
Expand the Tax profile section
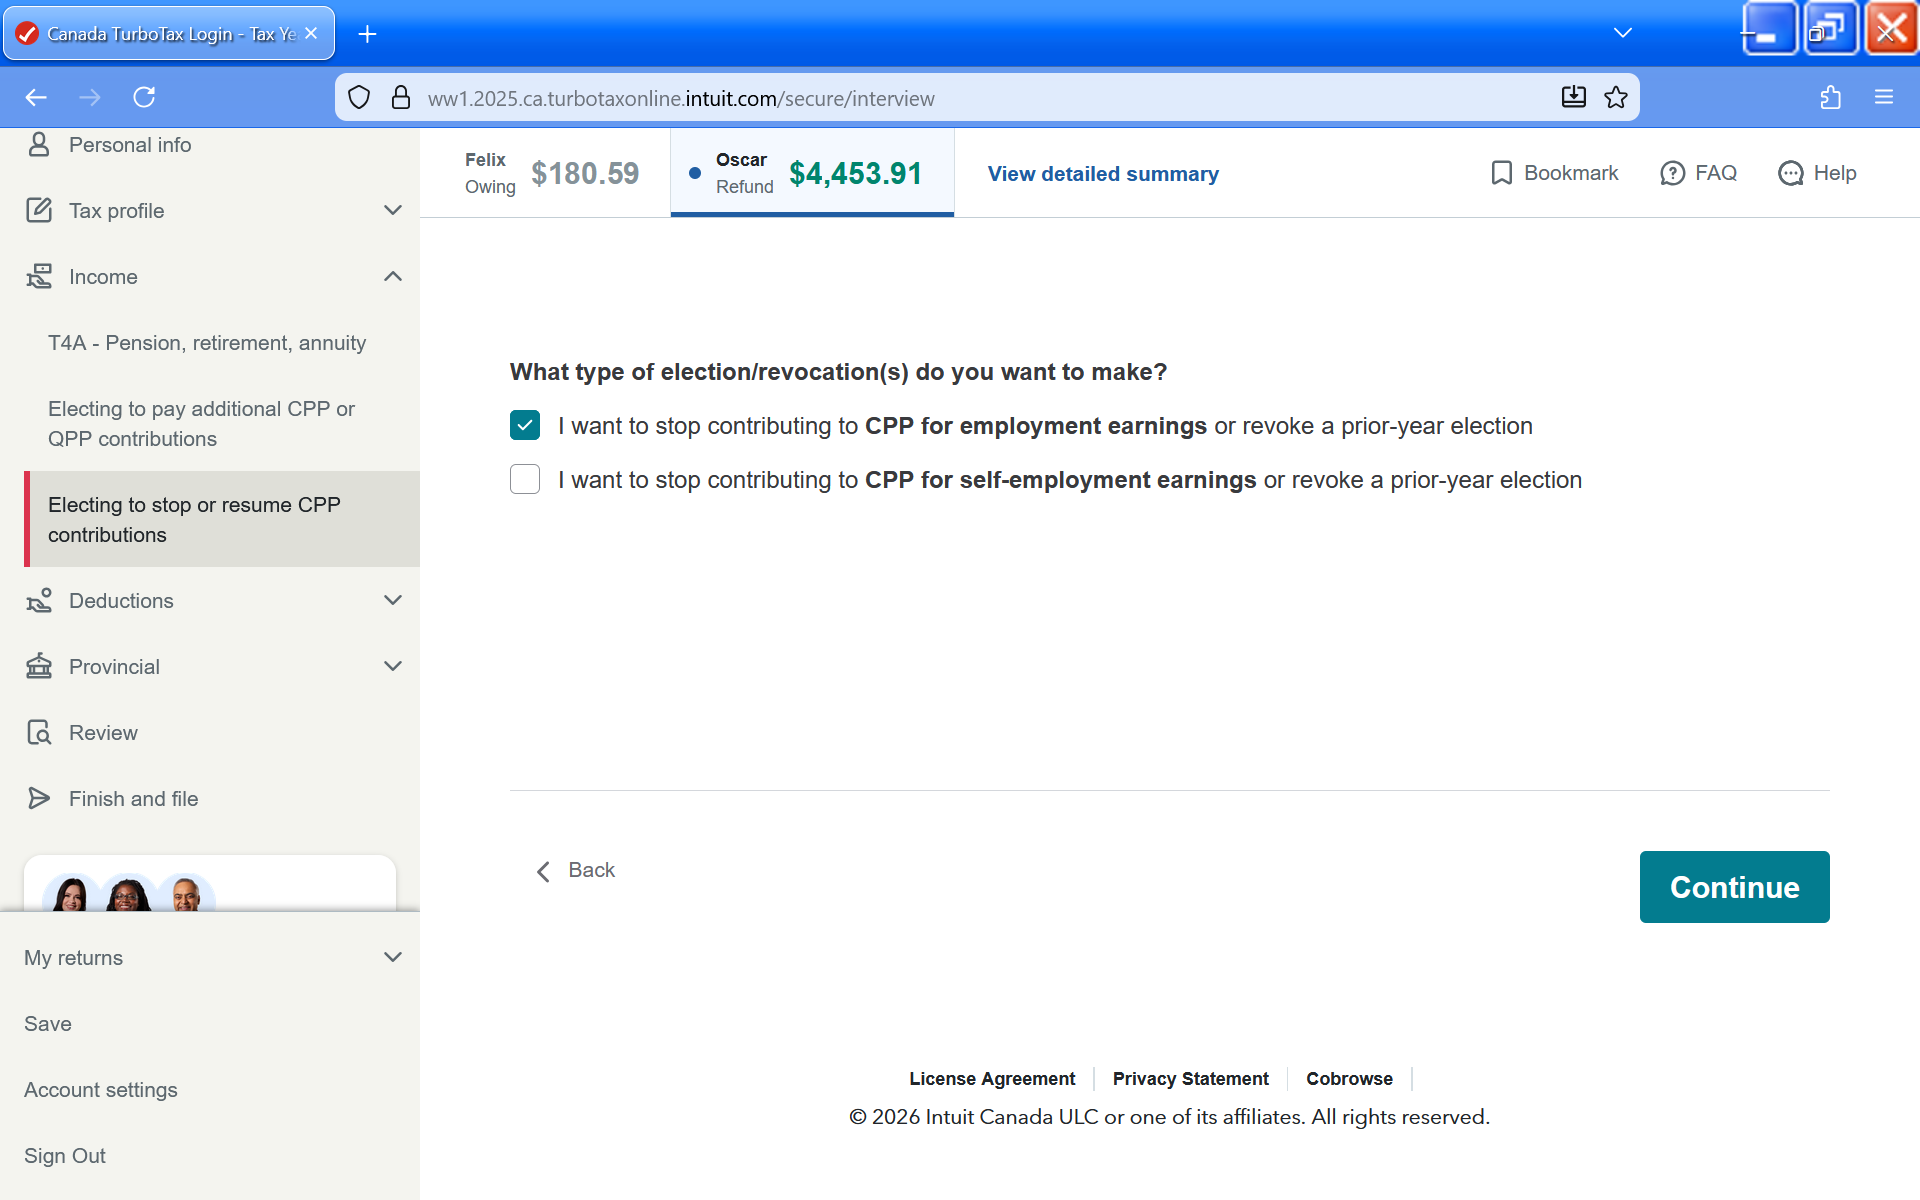[393, 210]
